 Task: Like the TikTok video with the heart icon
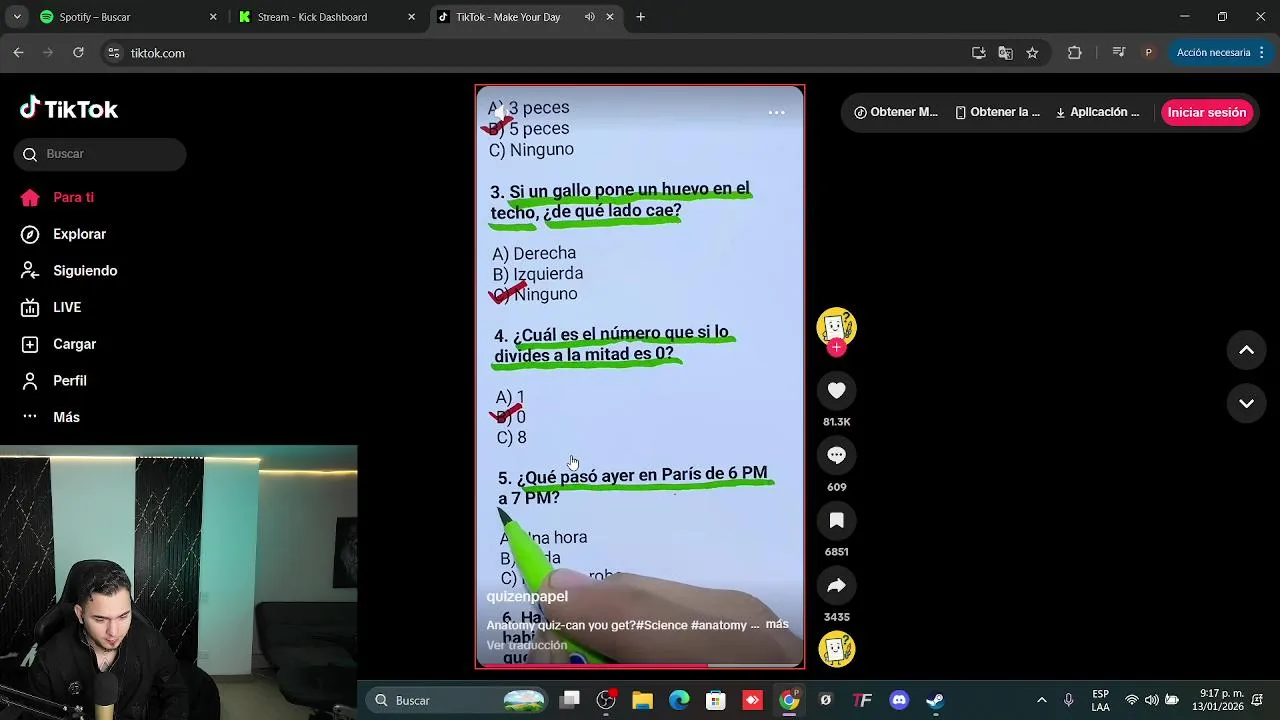click(x=837, y=391)
